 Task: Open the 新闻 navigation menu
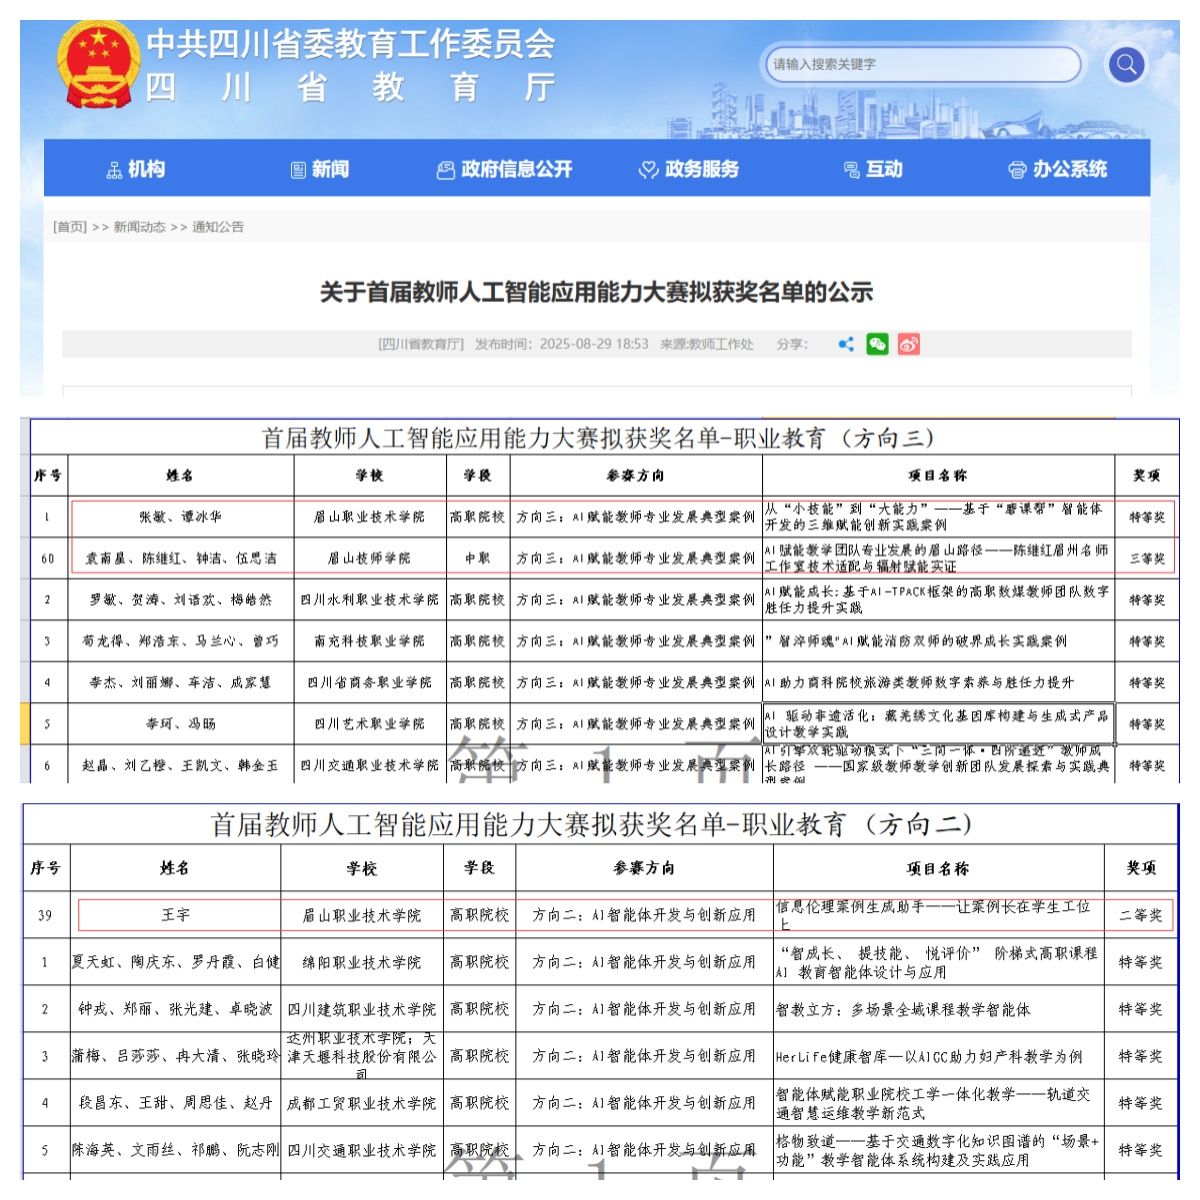click(x=319, y=170)
